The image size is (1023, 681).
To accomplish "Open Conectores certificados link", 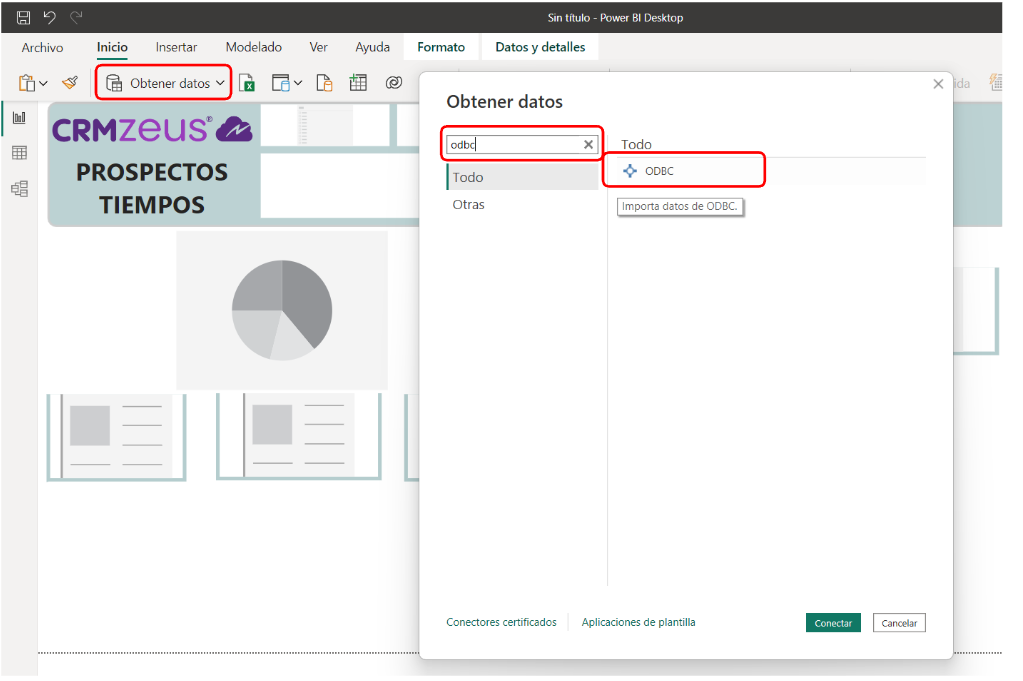I will point(502,622).
